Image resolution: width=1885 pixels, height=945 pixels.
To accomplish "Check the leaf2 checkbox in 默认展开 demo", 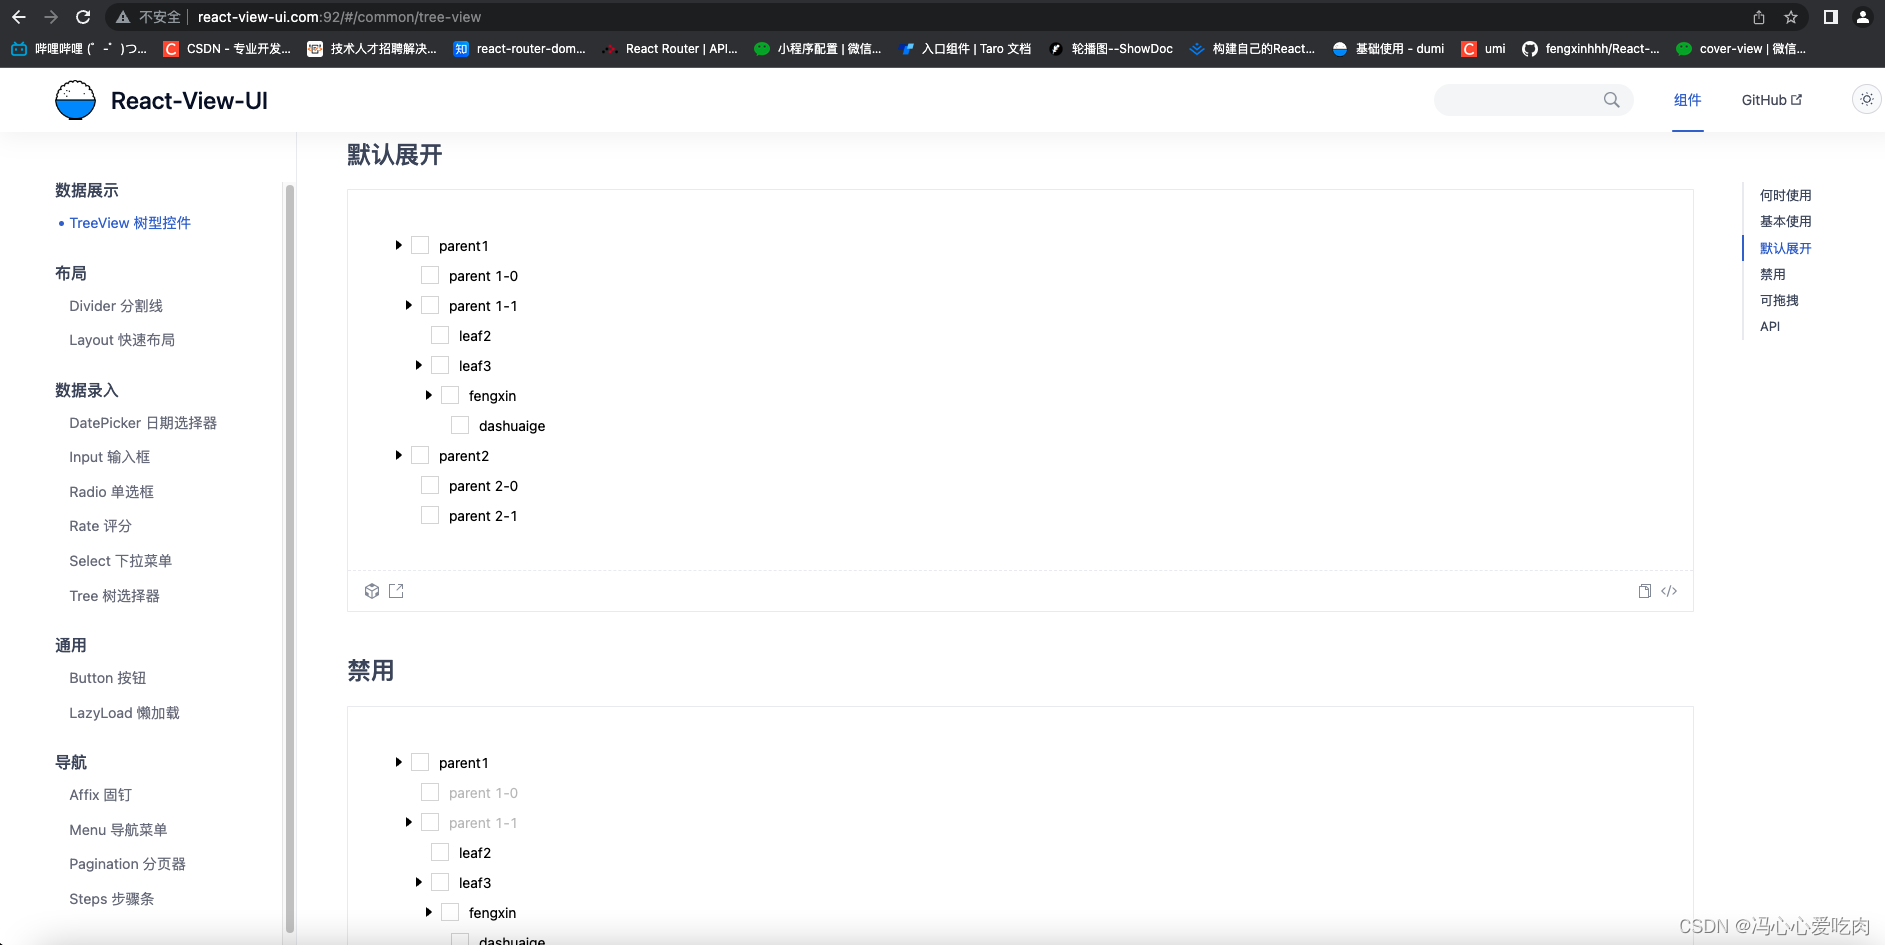I will (440, 335).
